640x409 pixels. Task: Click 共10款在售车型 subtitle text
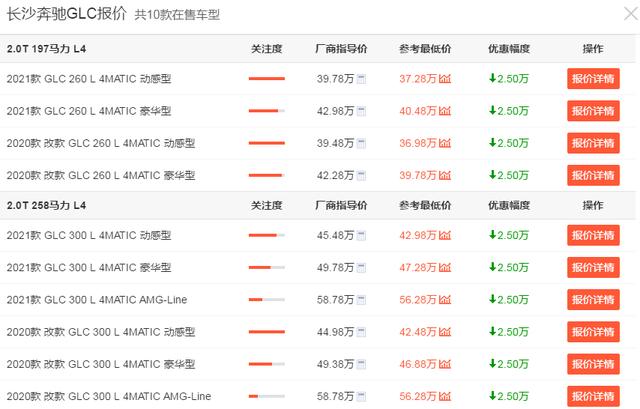coord(177,15)
